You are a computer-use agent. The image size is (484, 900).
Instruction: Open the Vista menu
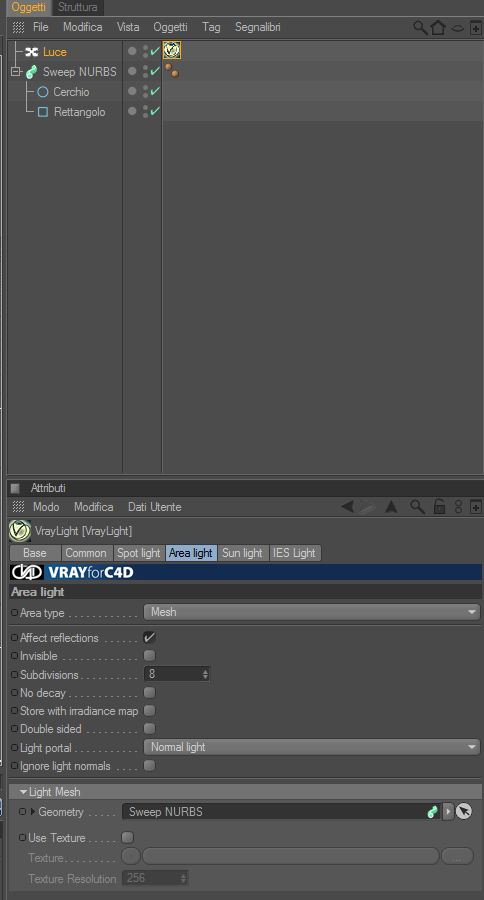point(128,27)
